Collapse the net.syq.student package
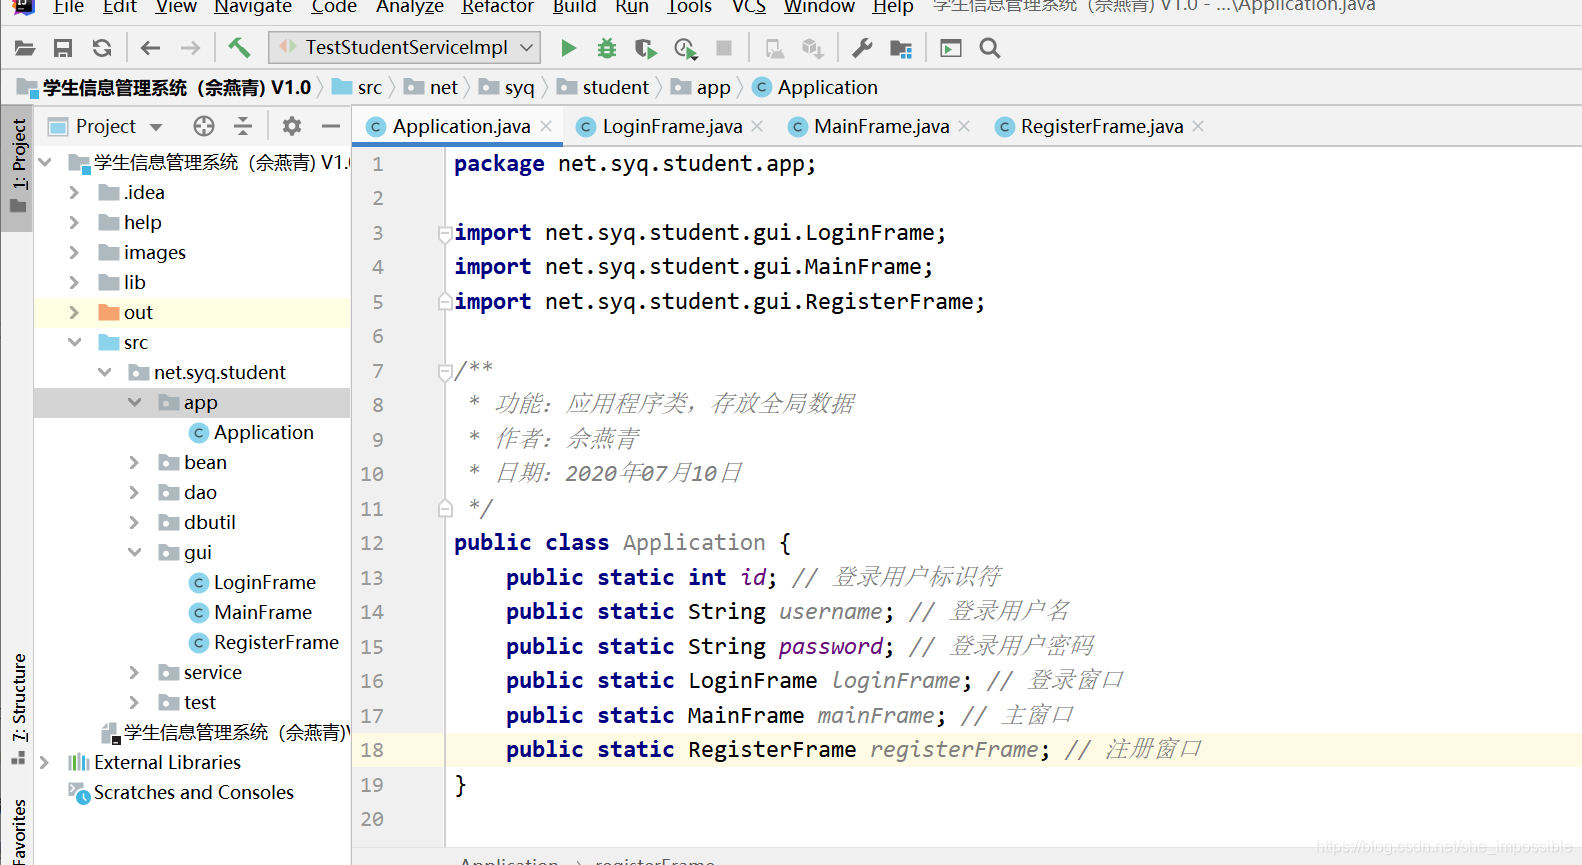The height and width of the screenshot is (865, 1582). [105, 372]
